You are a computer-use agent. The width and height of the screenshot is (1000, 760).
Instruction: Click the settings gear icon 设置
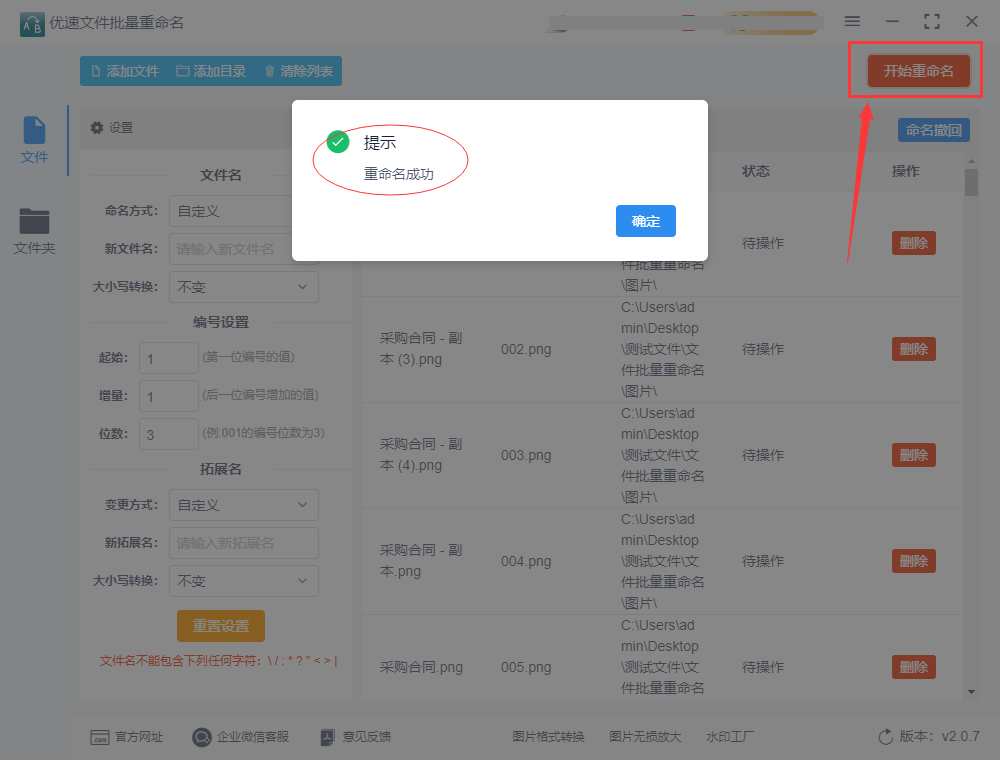(97, 128)
